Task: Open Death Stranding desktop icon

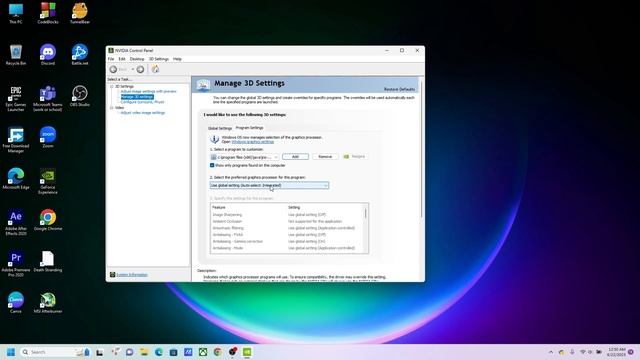Action: pos(48,261)
